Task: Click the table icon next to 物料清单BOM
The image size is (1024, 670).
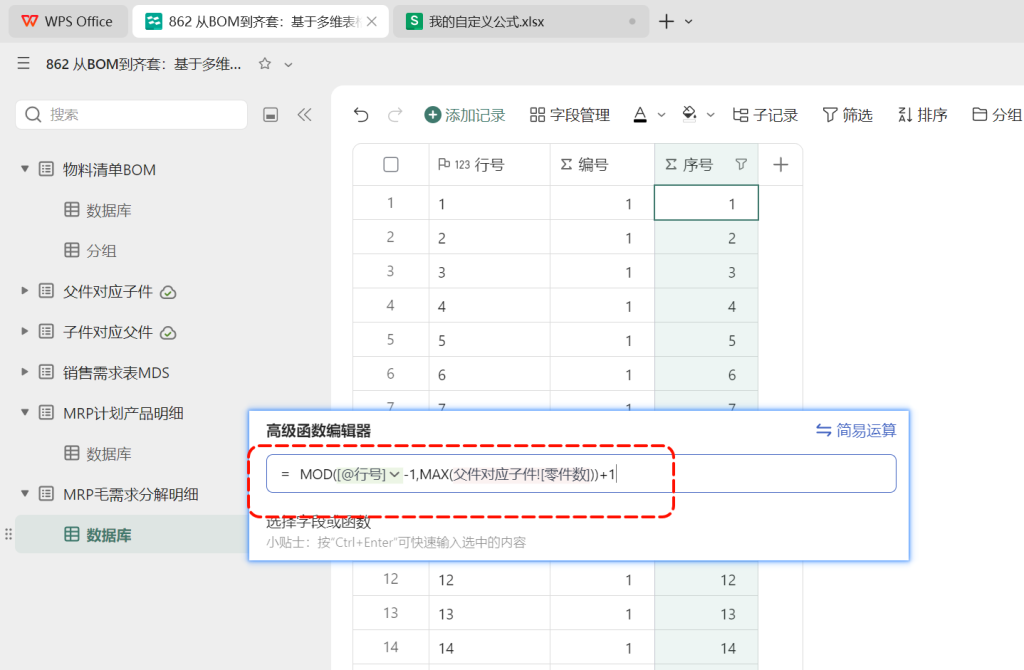Action: click(x=46, y=169)
